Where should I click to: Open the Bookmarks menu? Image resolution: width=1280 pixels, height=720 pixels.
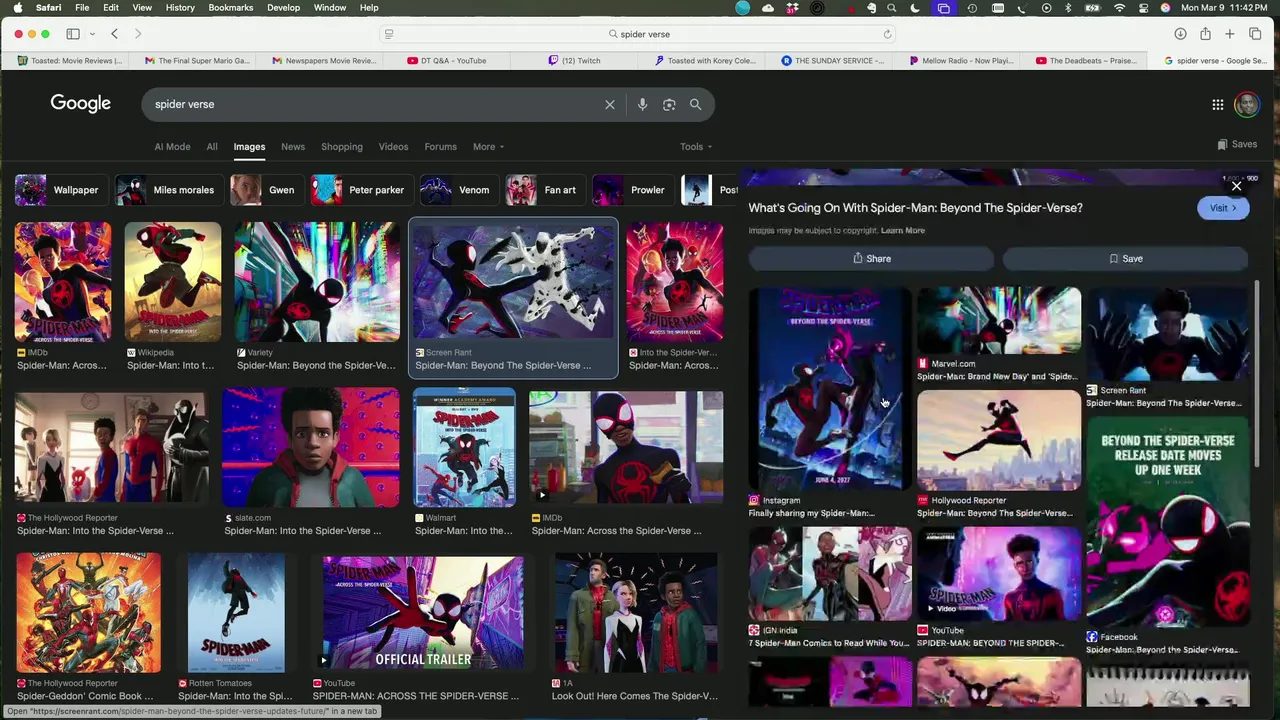(x=231, y=8)
